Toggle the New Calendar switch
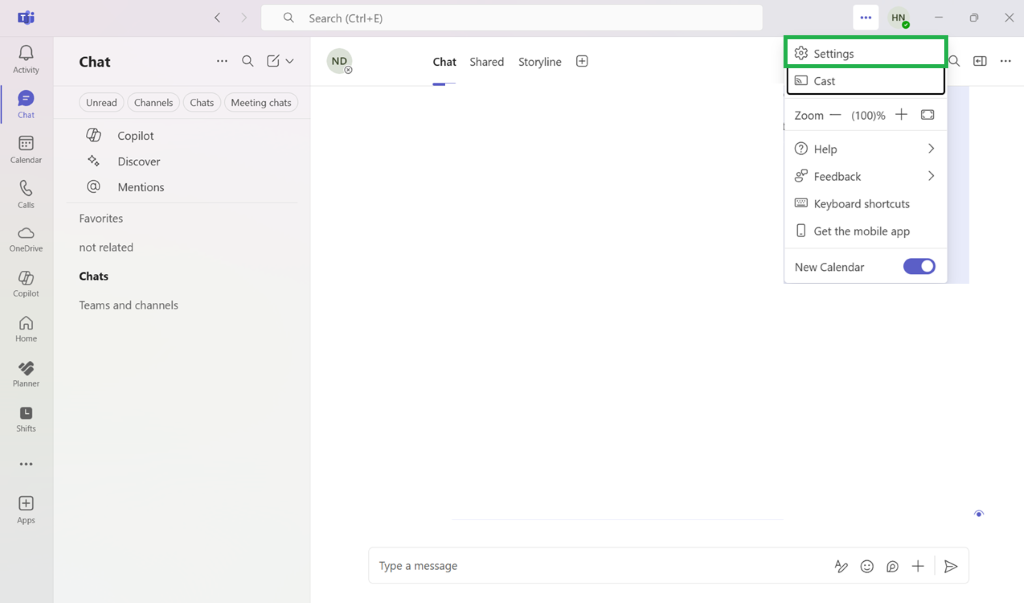Viewport: 1024px width, 603px height. click(x=919, y=267)
